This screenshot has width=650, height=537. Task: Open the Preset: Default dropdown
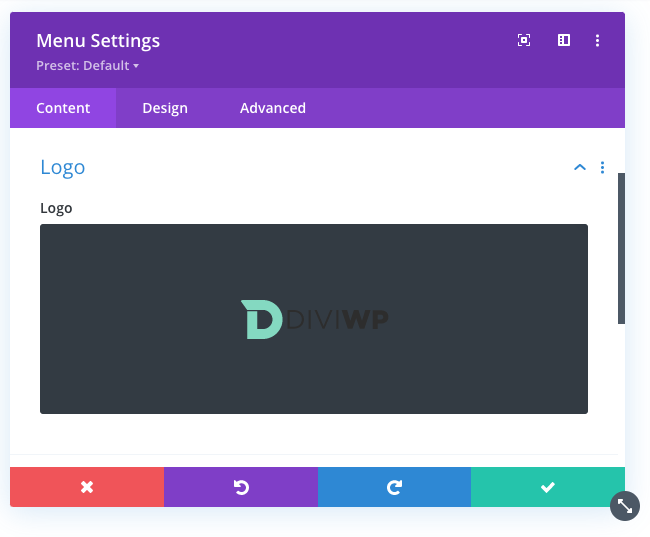87,66
